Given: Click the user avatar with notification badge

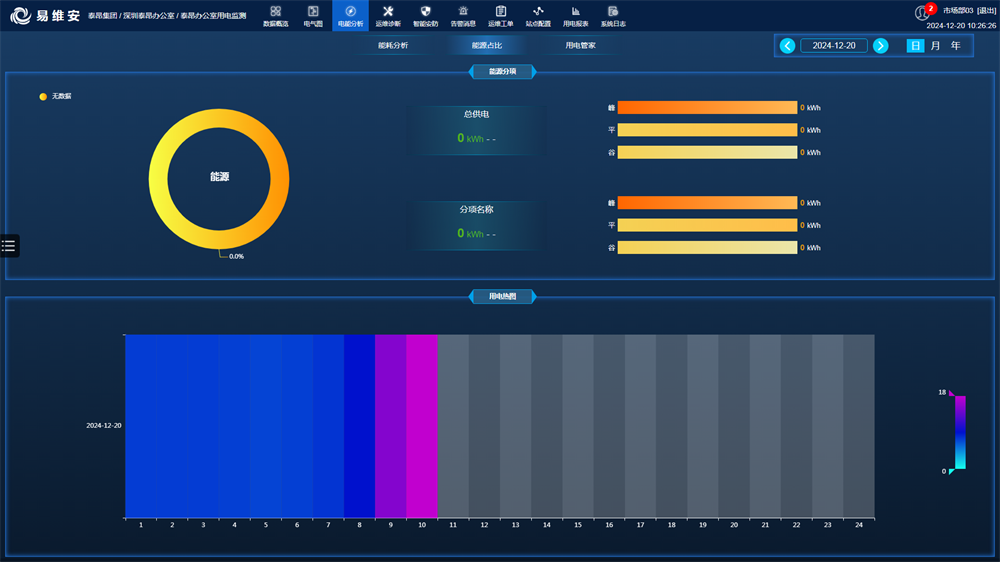Looking at the screenshot, I should (x=923, y=12).
